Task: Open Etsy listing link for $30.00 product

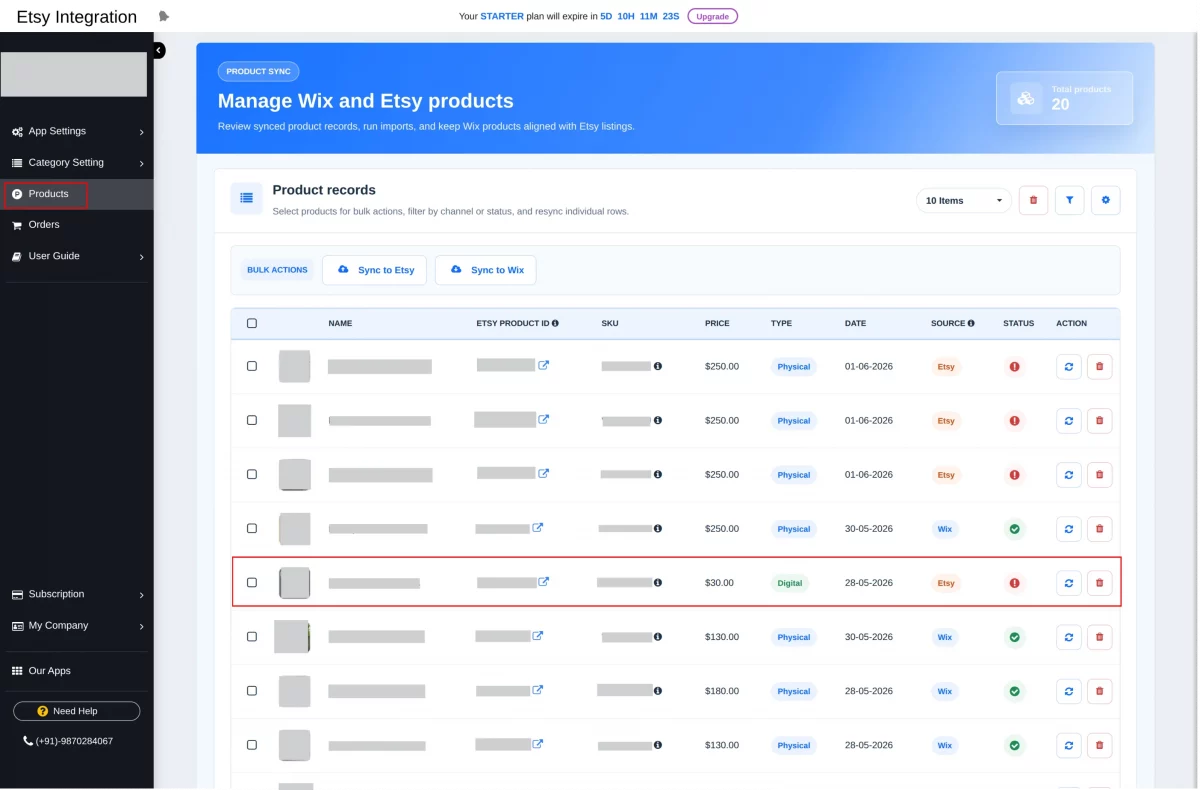Action: tap(544, 581)
